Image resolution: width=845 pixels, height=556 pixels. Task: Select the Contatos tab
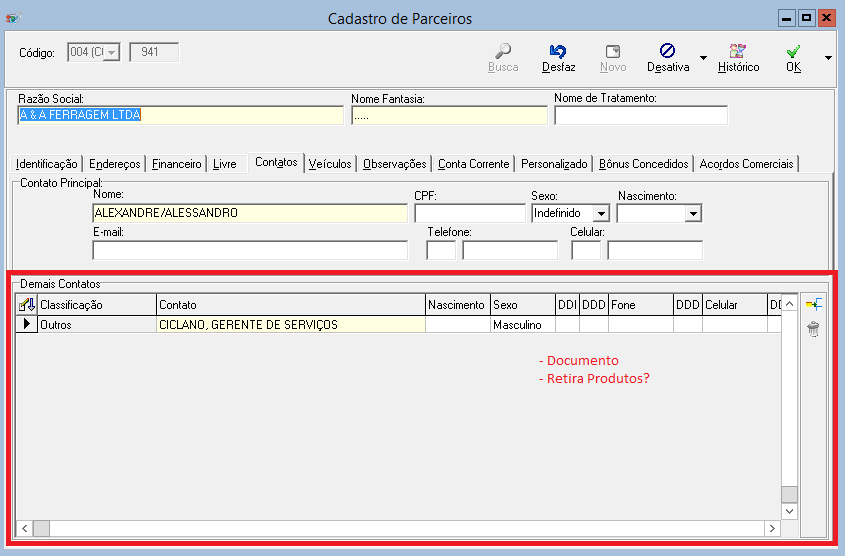pos(276,162)
